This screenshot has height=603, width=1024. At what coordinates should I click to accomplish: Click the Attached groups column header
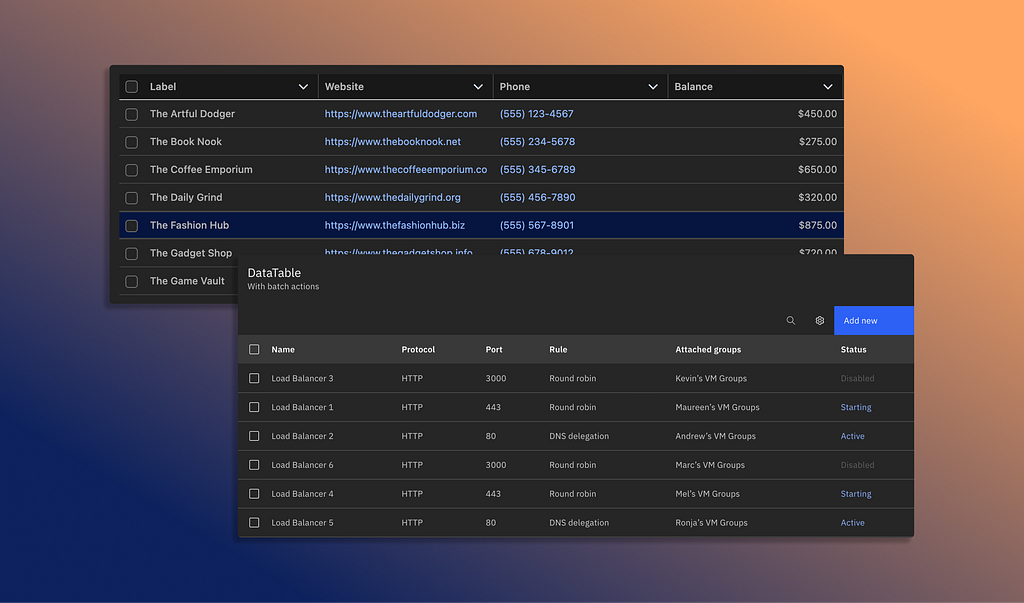tap(708, 350)
